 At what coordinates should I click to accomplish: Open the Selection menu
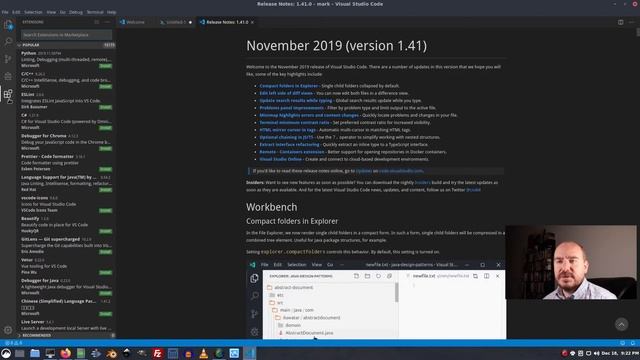tap(33, 12)
